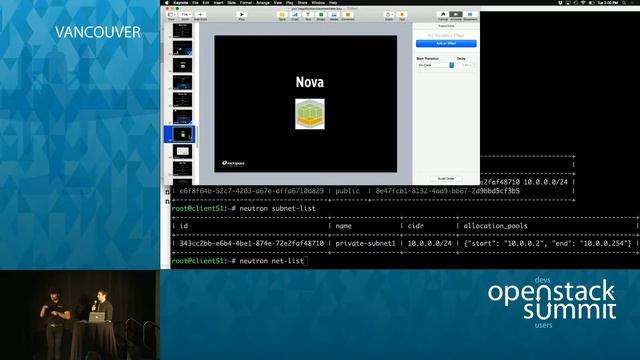Viewport: 640px width, 360px height.
Task: Click the Nova title on slide
Action: 310,82
